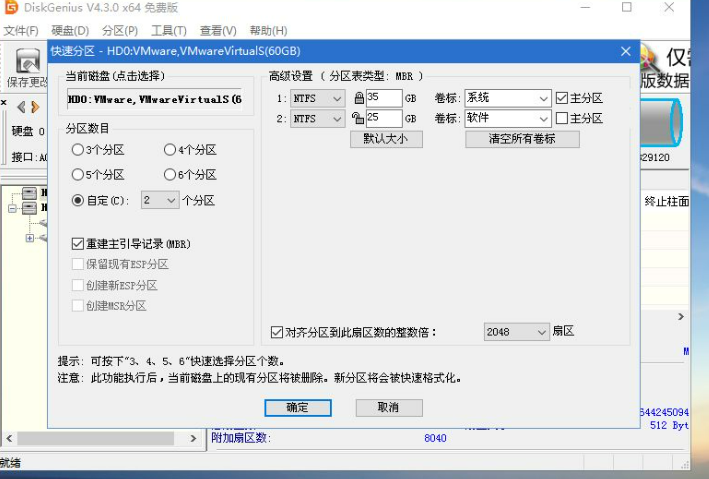Open custom partition count dropdown showing 2
Screen dimensions: 709x479
[160, 200]
